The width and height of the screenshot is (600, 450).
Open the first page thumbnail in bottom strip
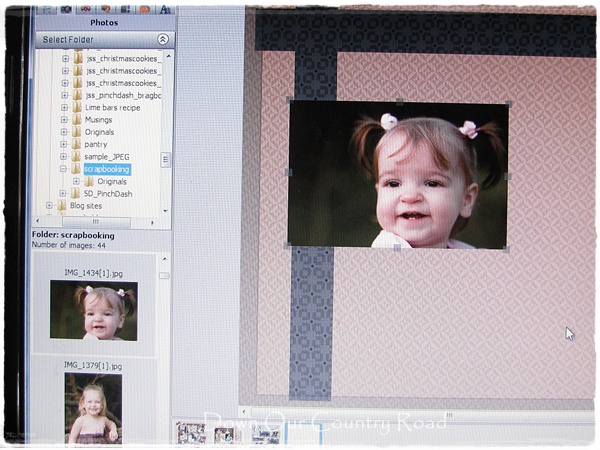191,433
